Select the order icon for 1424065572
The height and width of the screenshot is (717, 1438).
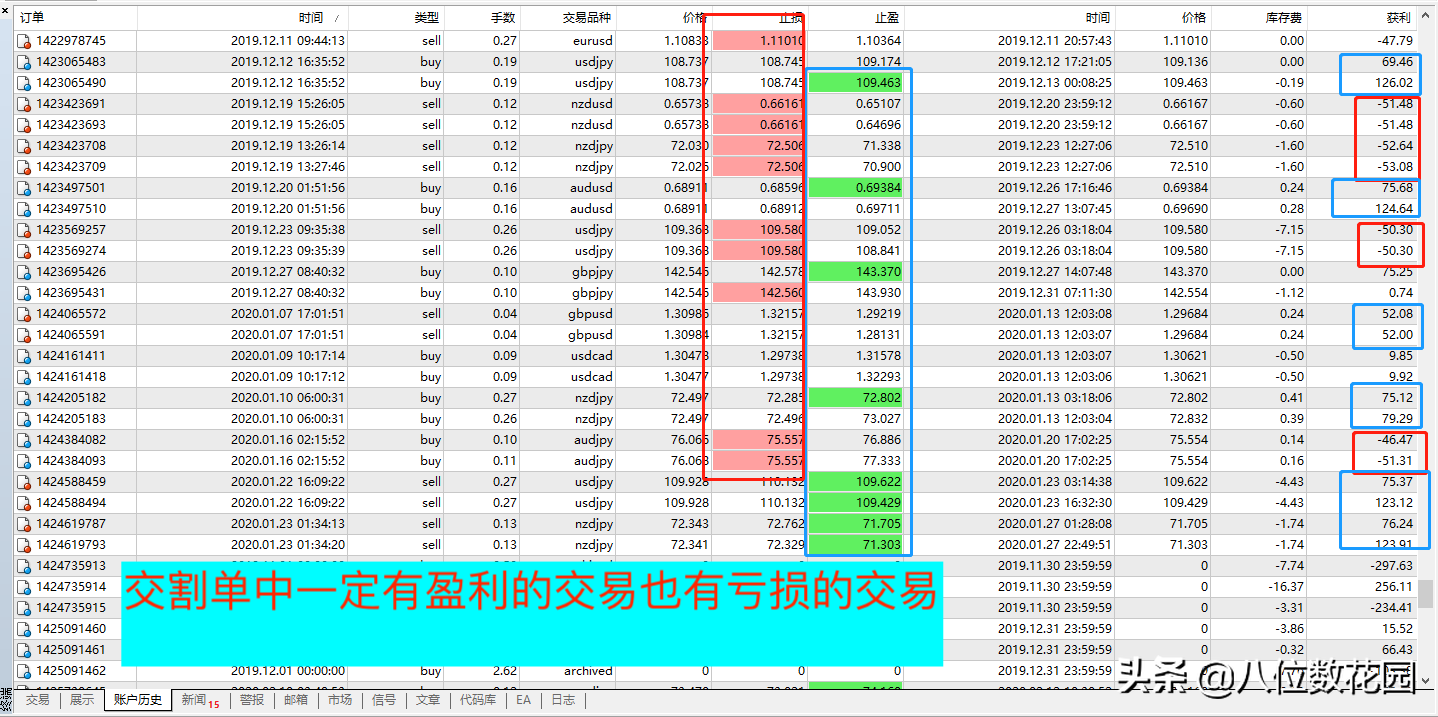point(25,314)
